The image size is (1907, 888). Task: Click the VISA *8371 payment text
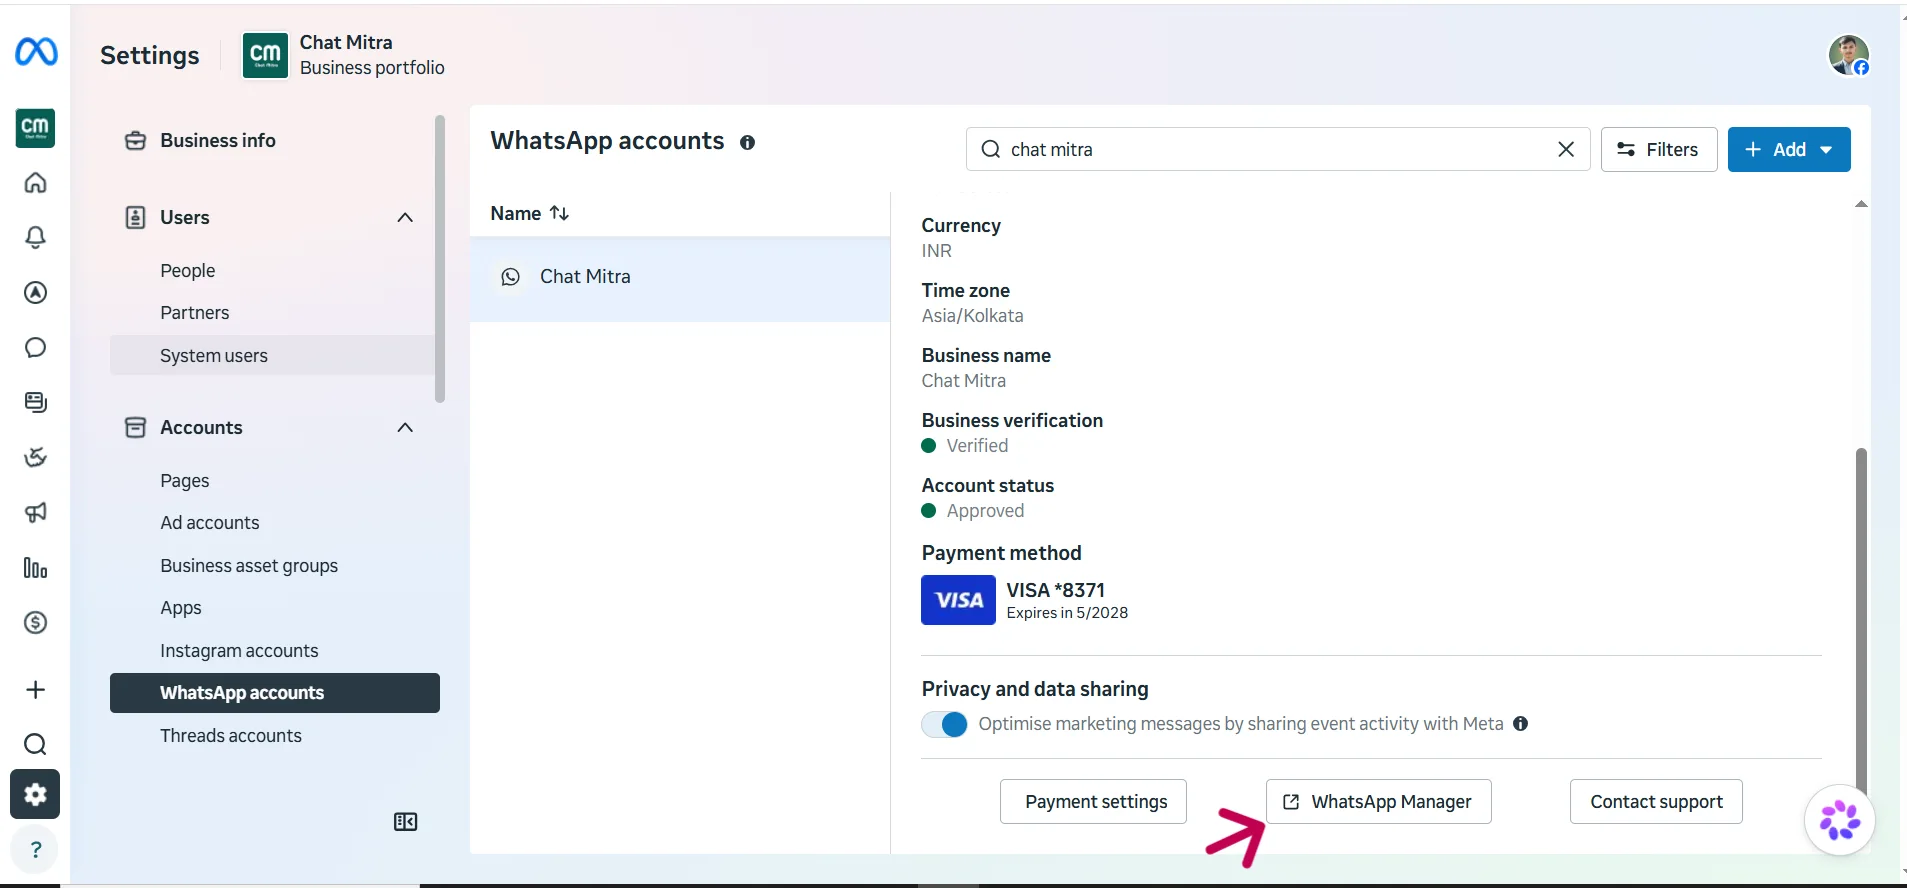coord(1055,590)
